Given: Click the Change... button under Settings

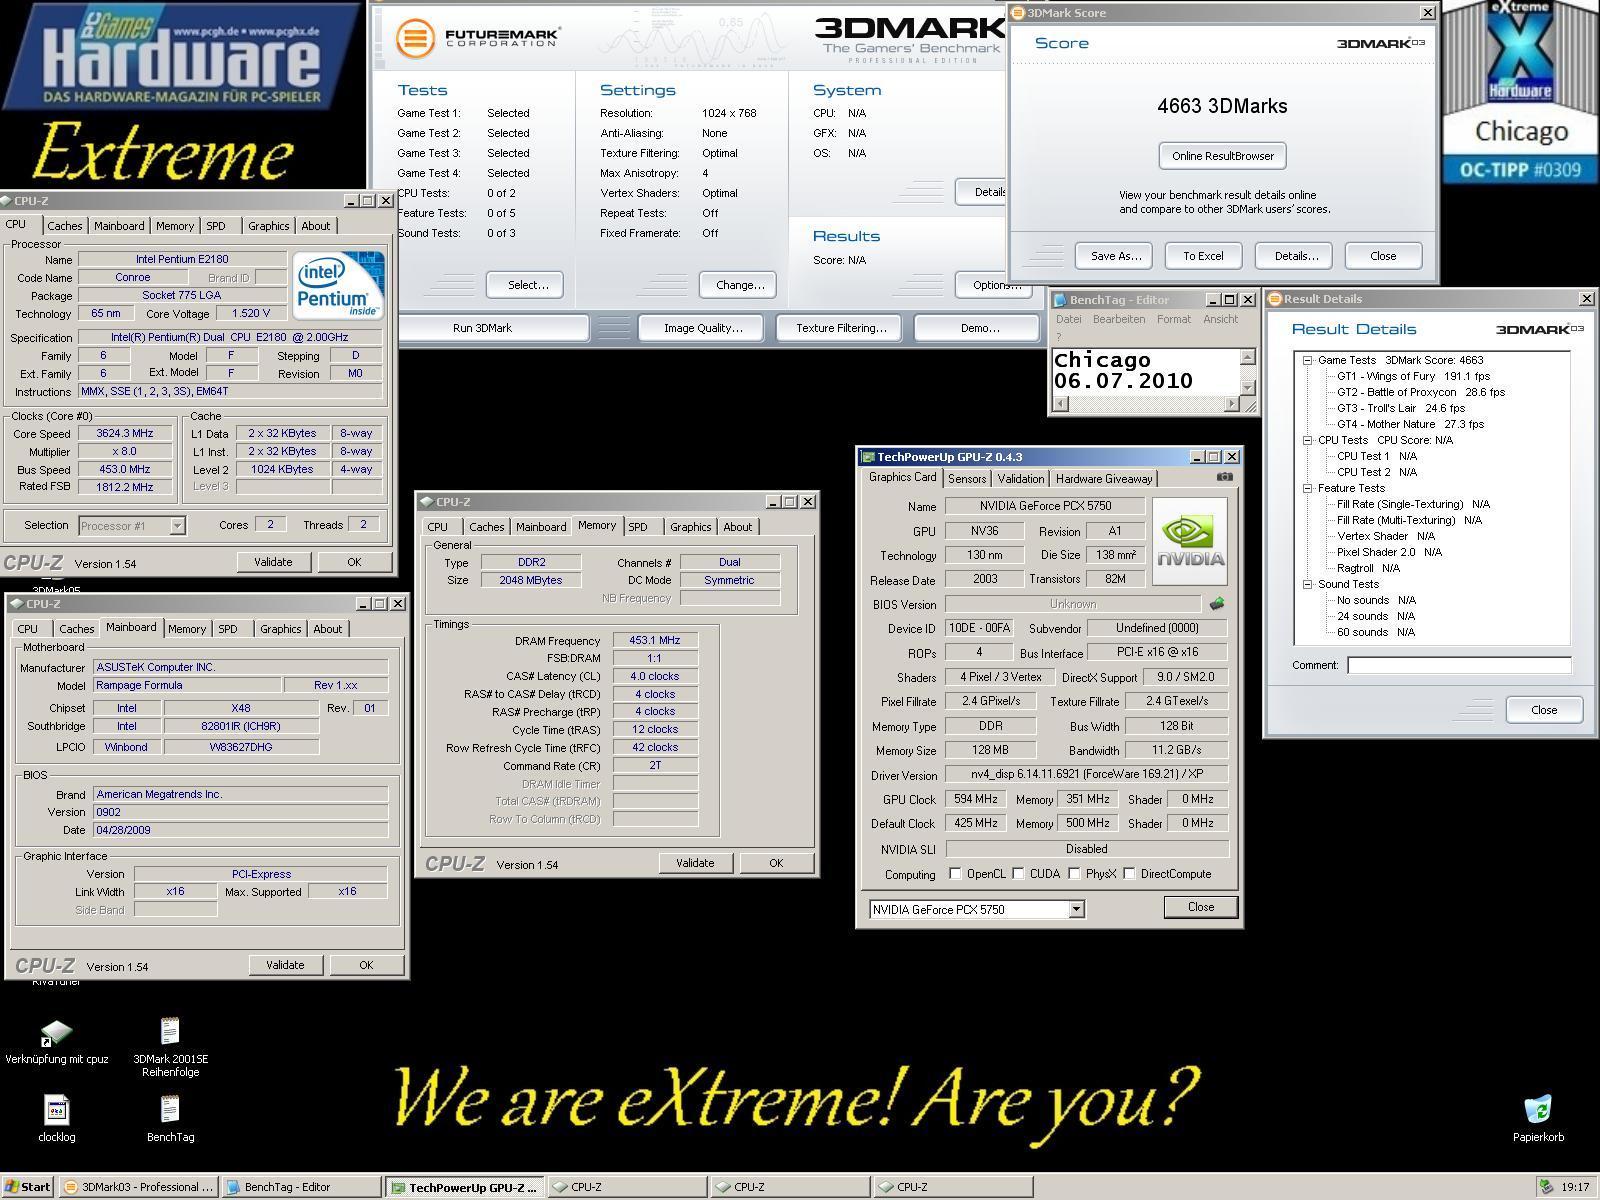Looking at the screenshot, I should tap(739, 285).
